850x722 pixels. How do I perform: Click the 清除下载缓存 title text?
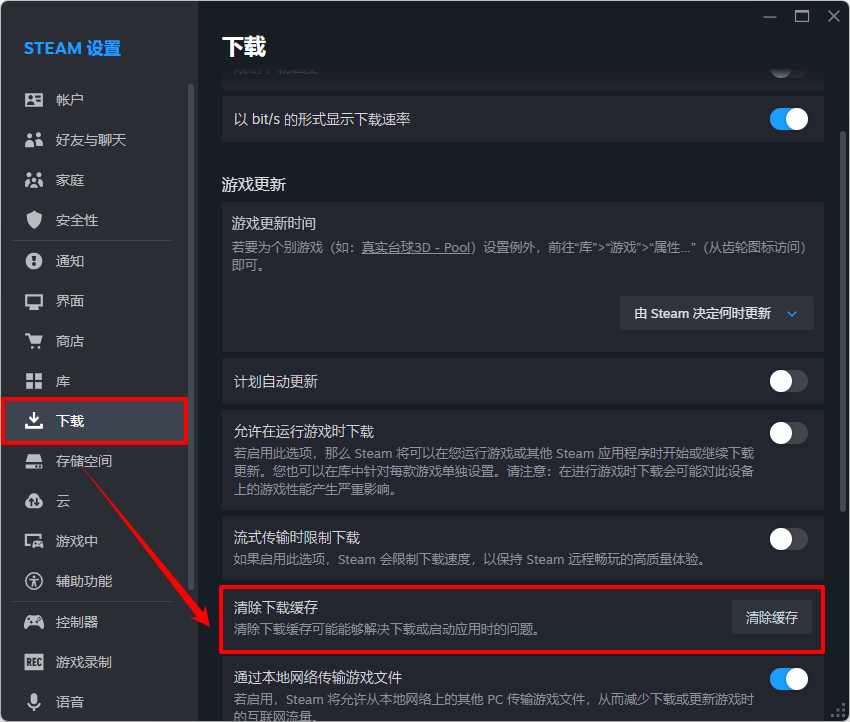[276, 608]
